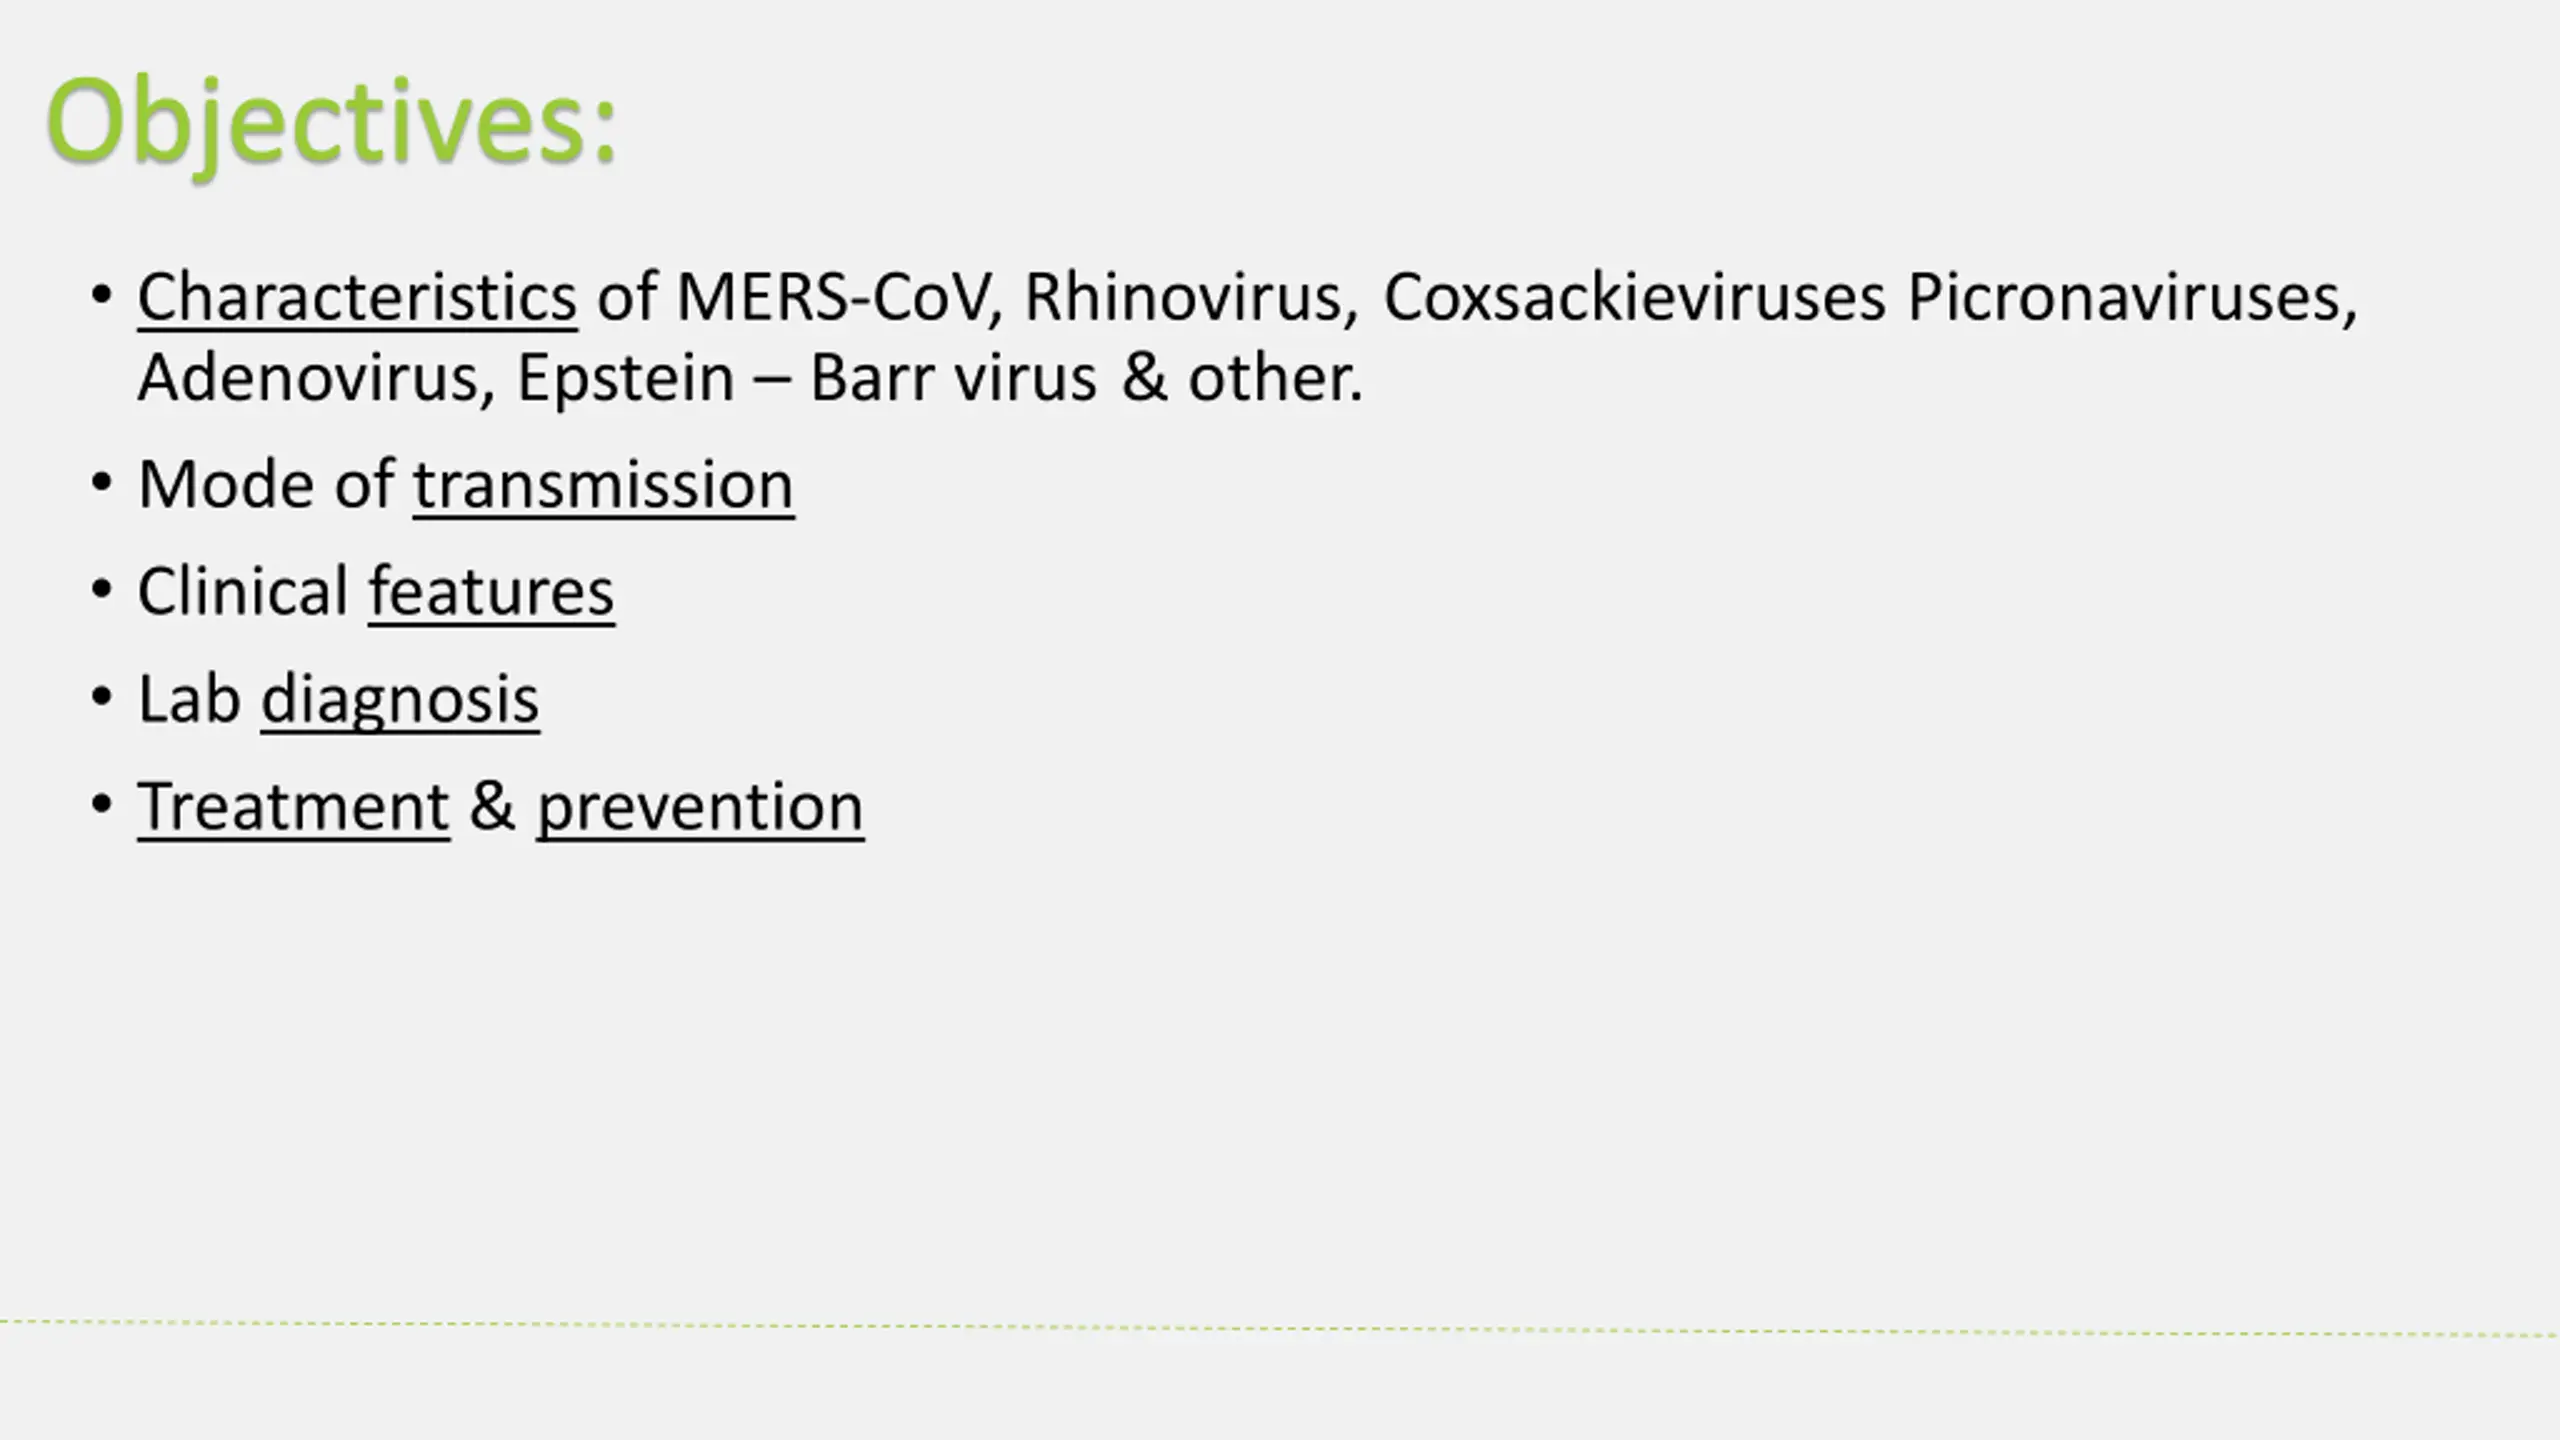Click the dashed green line near slide bottom

1280,1328
